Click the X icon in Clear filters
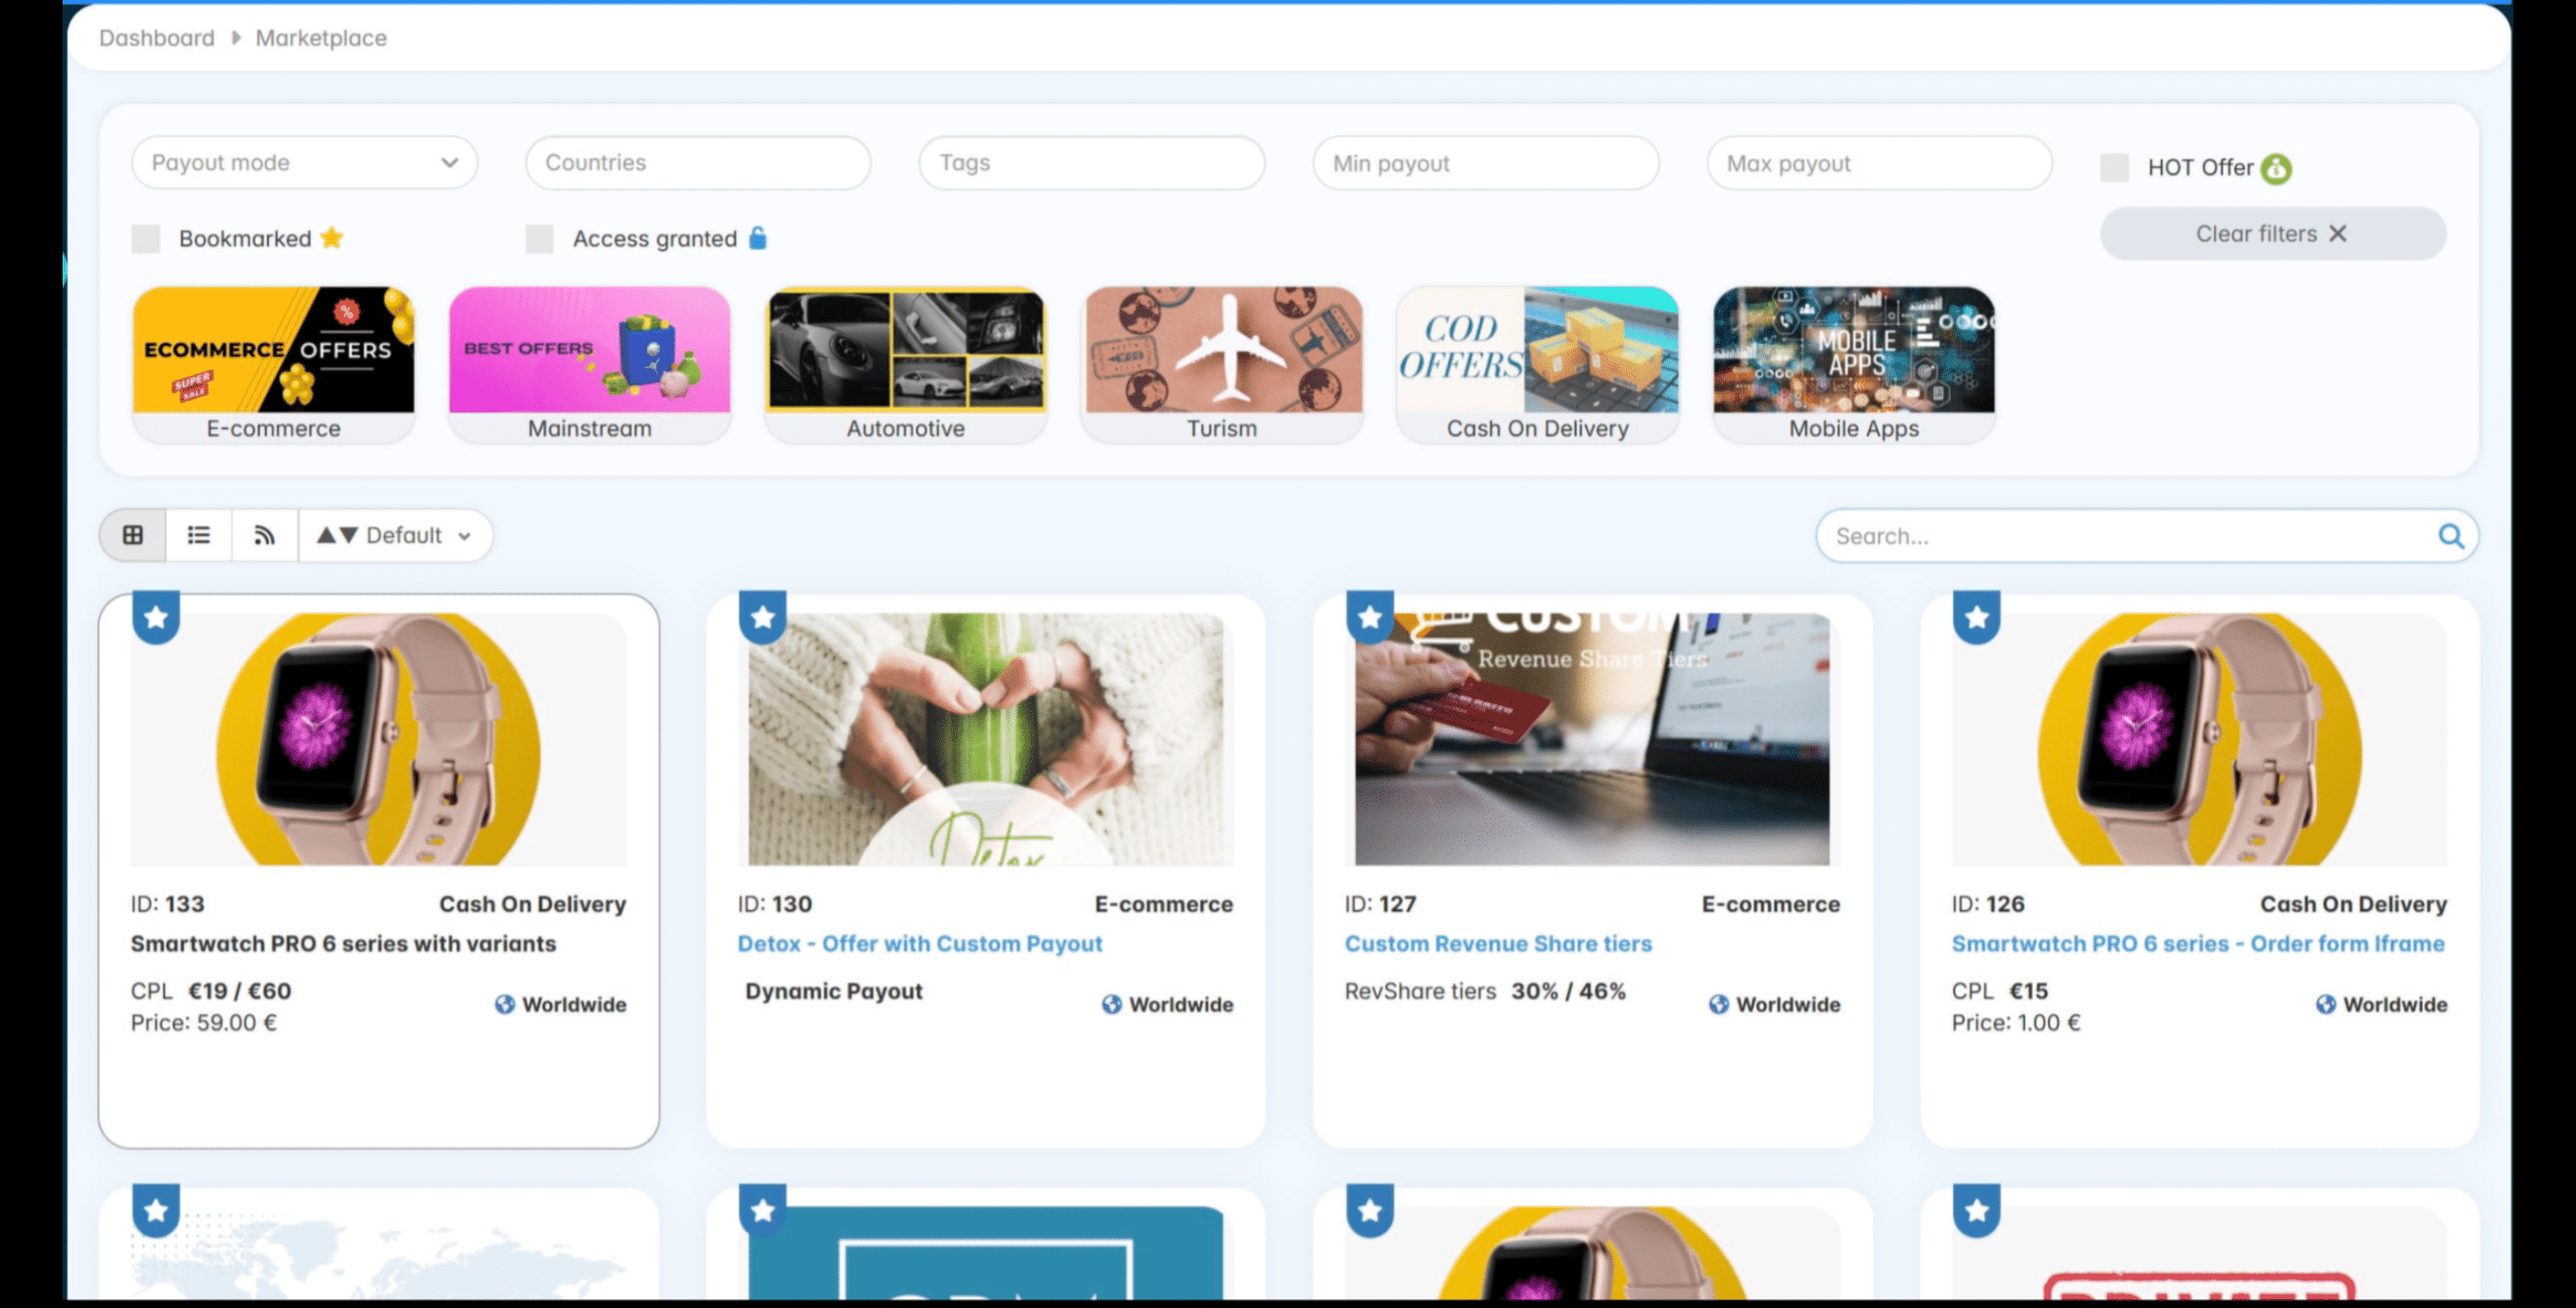This screenshot has height=1308, width=2576. click(x=2338, y=233)
